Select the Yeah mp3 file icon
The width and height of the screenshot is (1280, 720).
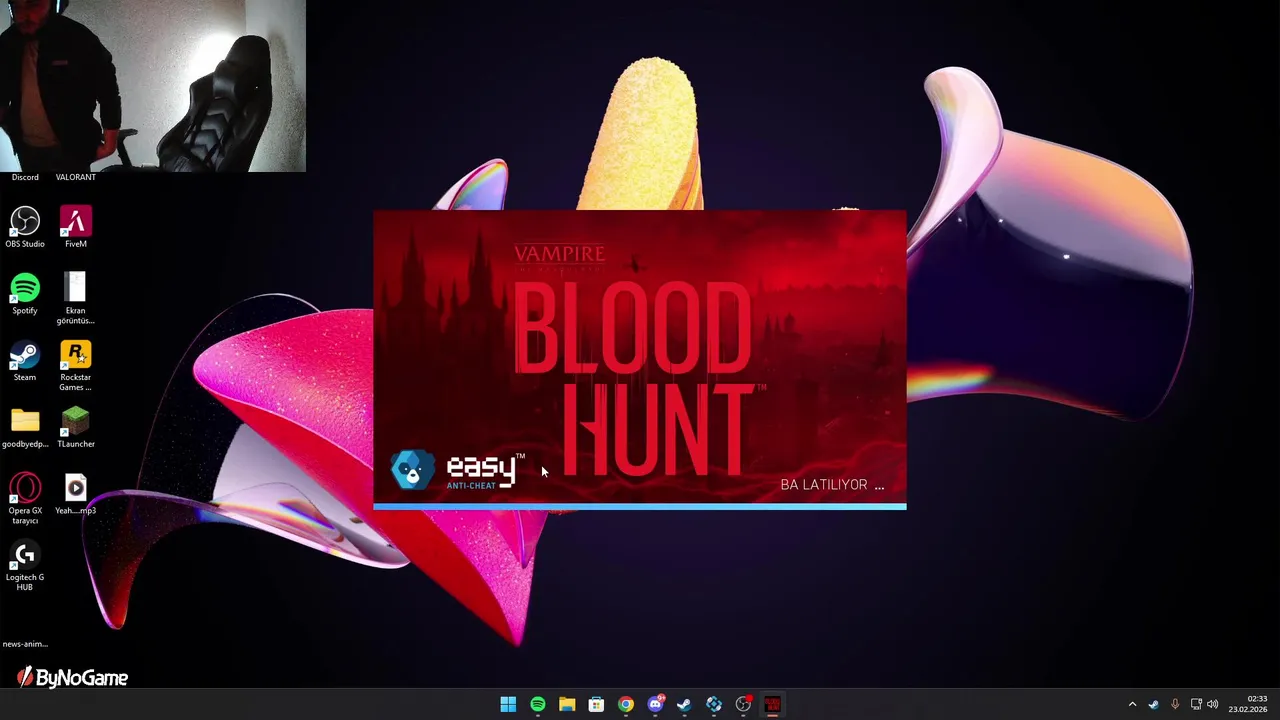(x=76, y=494)
